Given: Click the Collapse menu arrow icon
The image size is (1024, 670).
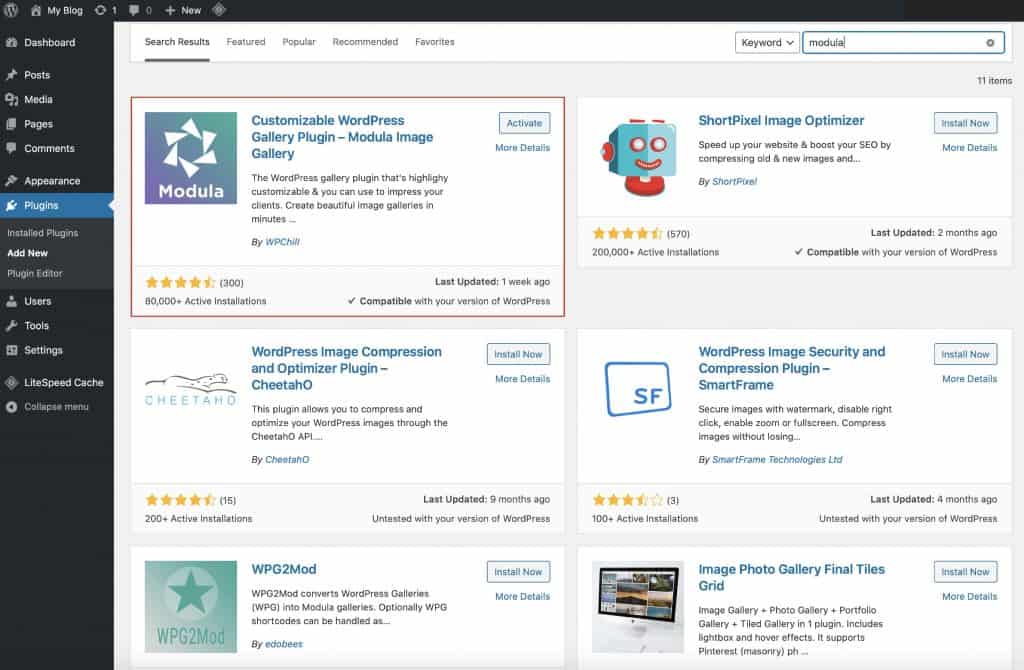Looking at the screenshot, I should [x=11, y=407].
